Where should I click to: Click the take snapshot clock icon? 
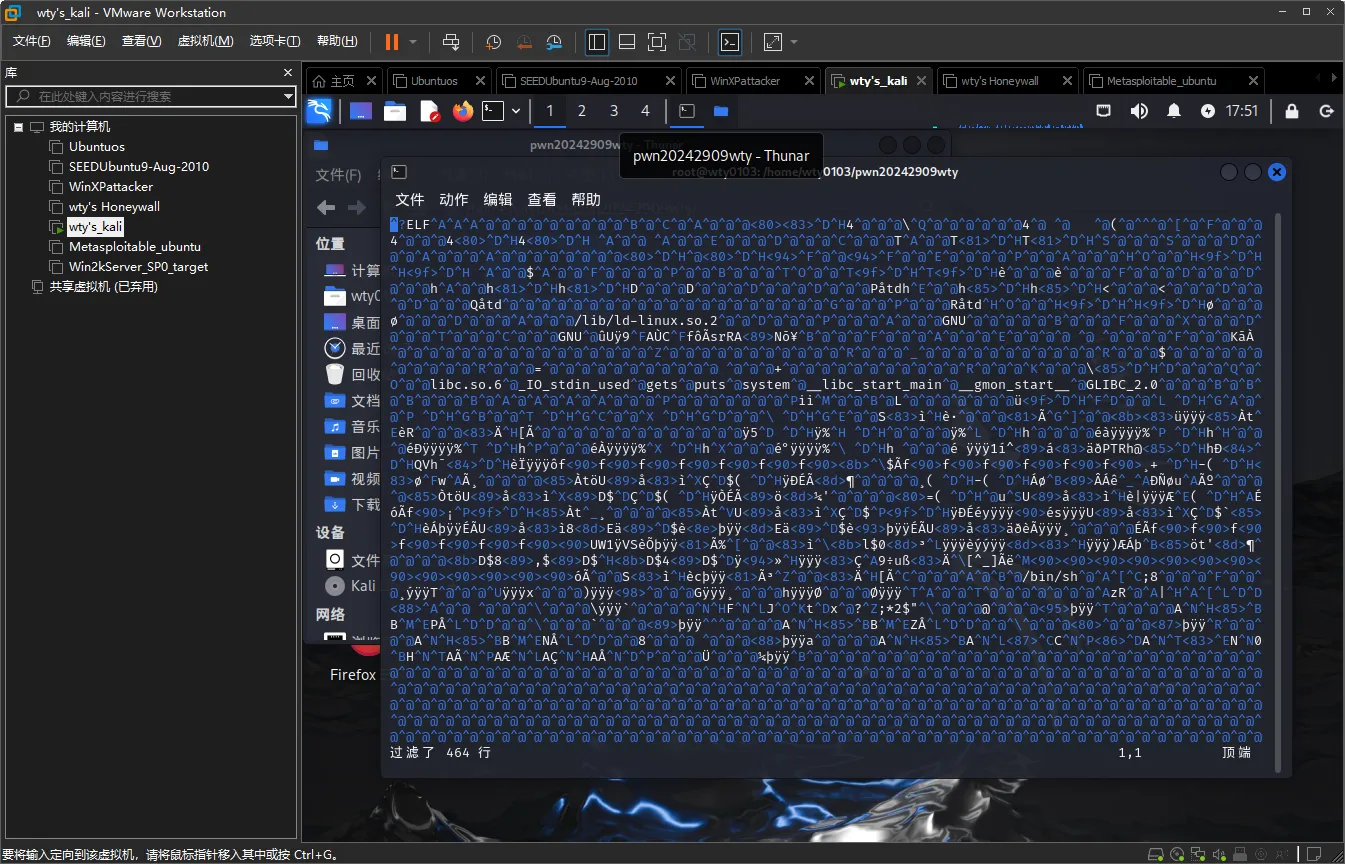pyautogui.click(x=493, y=42)
